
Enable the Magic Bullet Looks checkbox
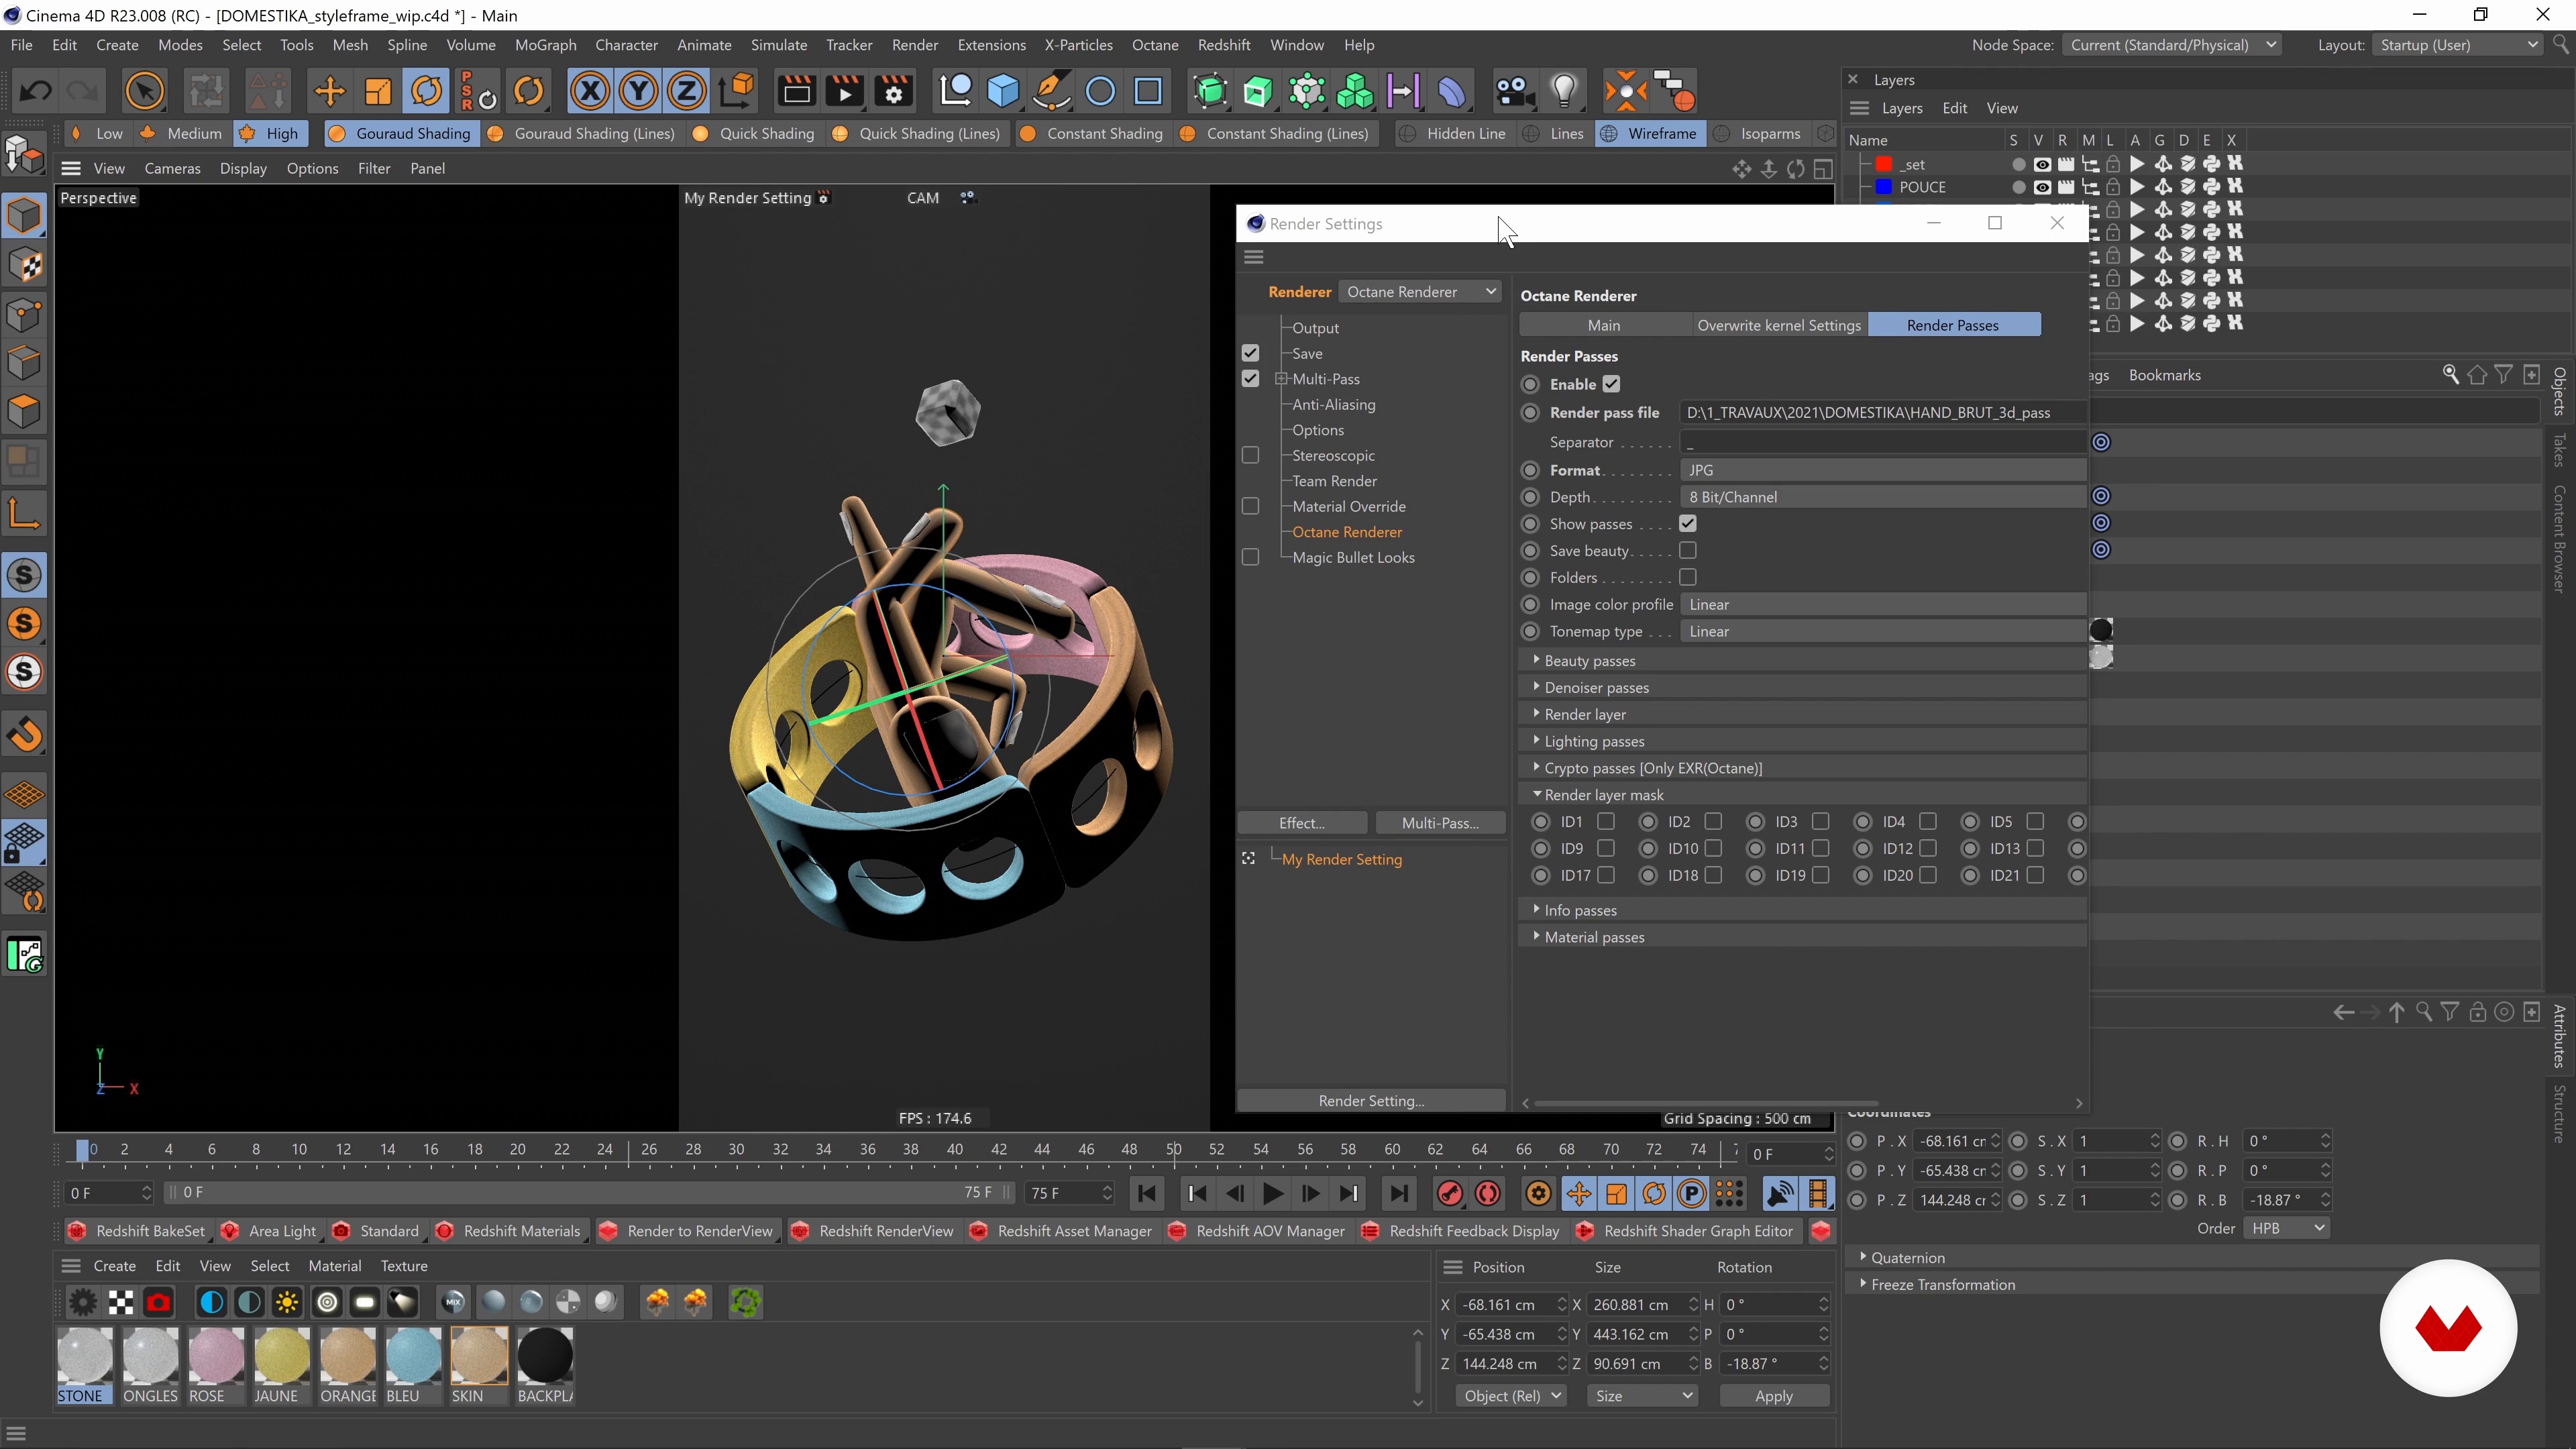(x=1250, y=557)
